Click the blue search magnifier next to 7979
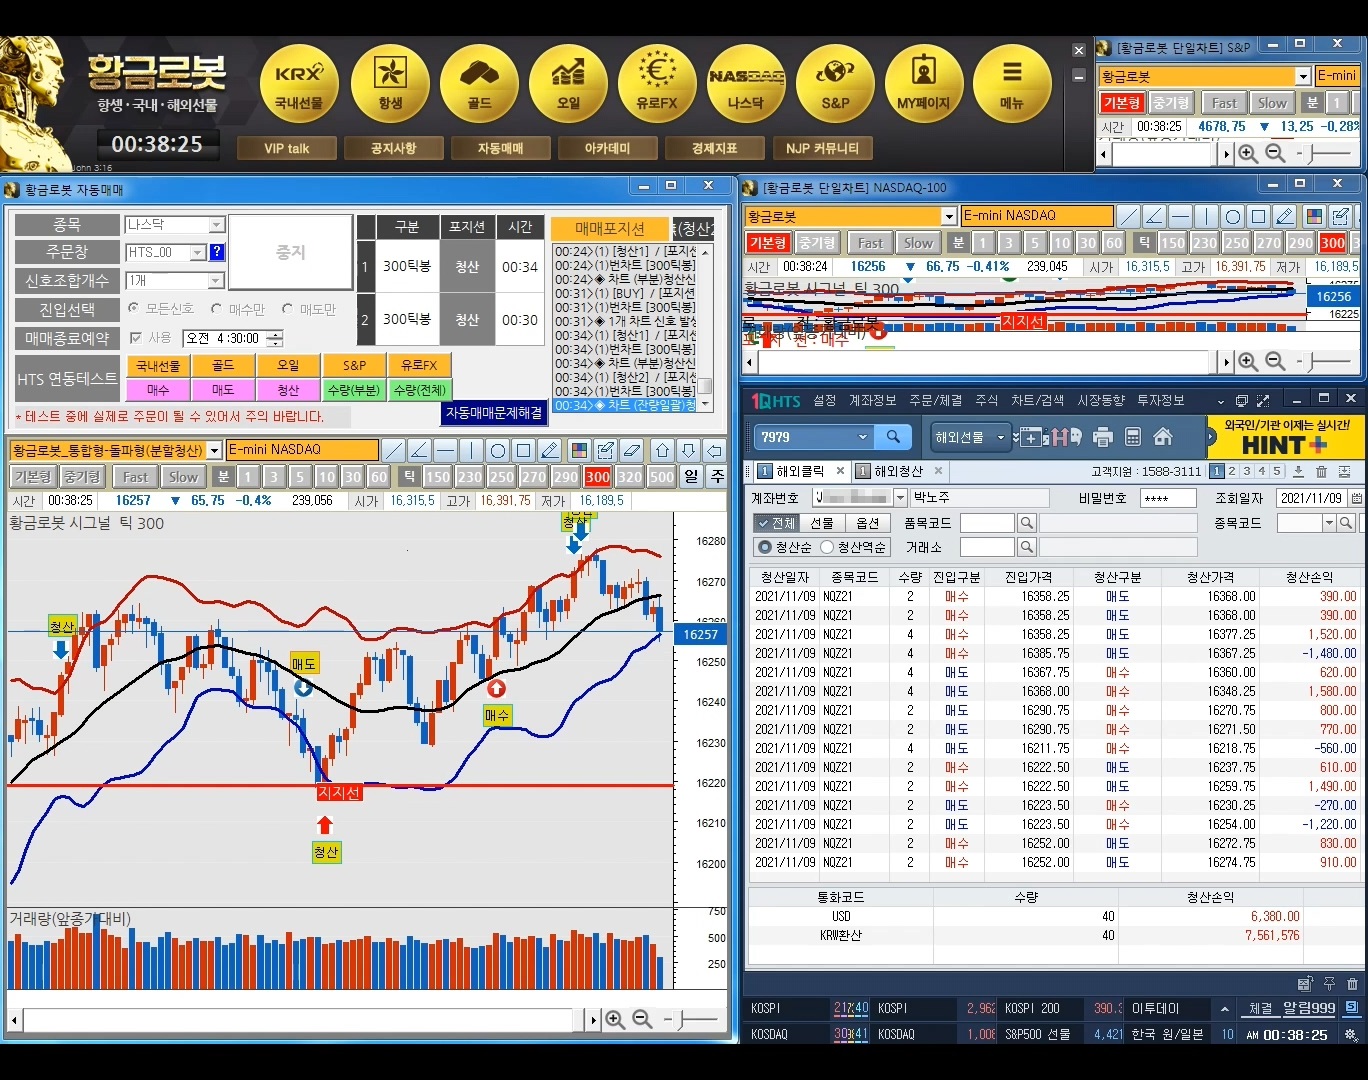 tap(893, 437)
